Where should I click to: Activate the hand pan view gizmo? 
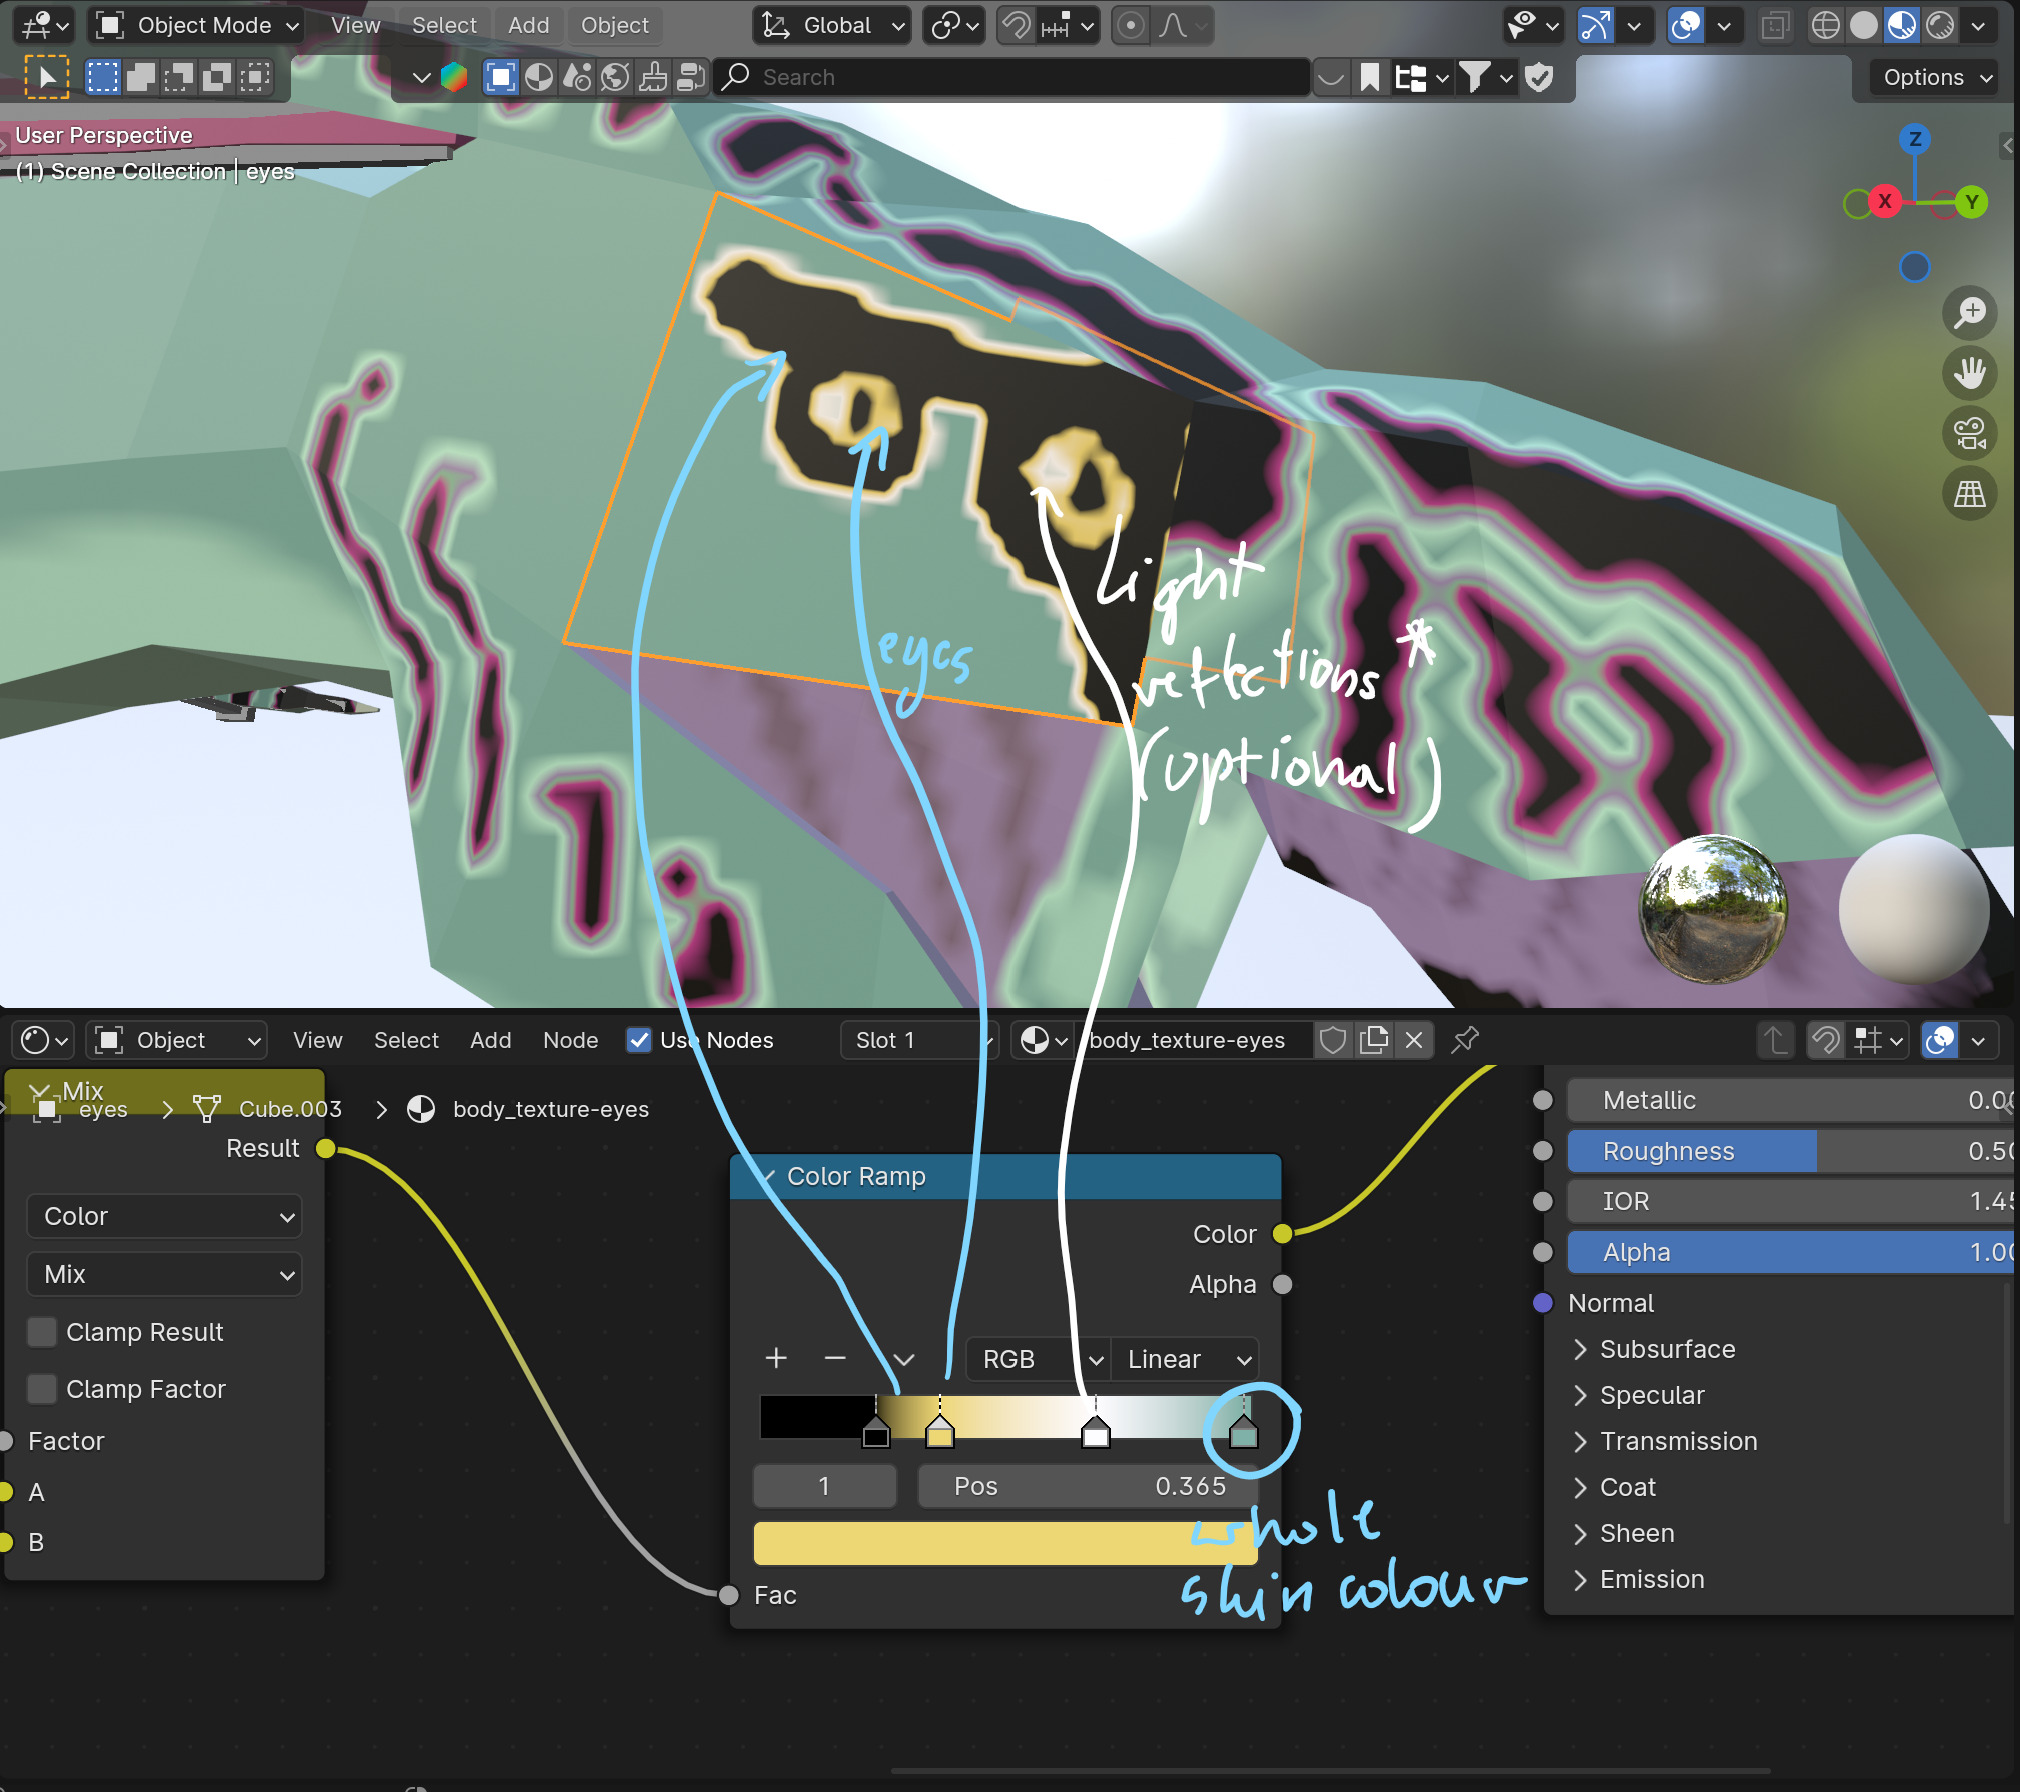1970,373
